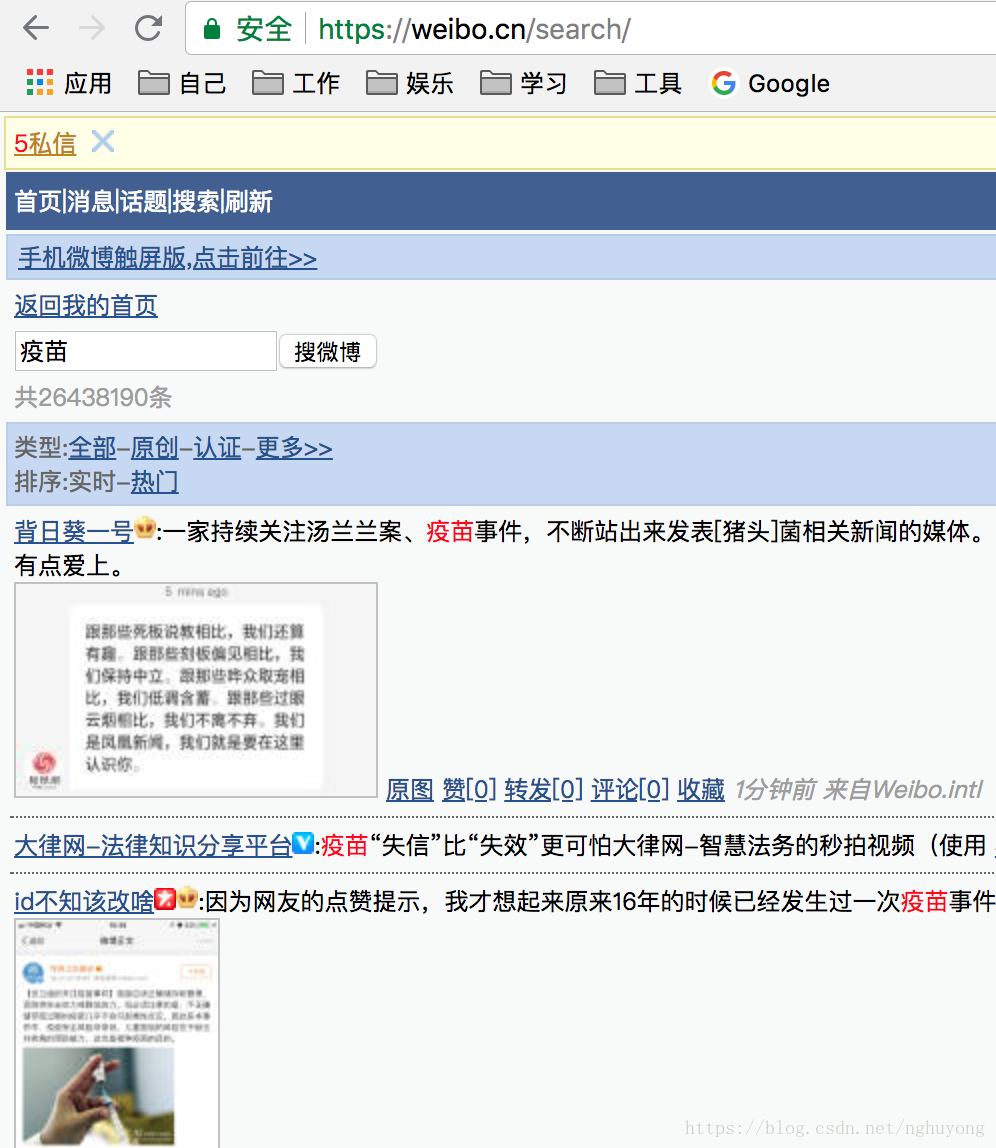Click 转发[0] on first post
996x1148 pixels.
point(543,789)
